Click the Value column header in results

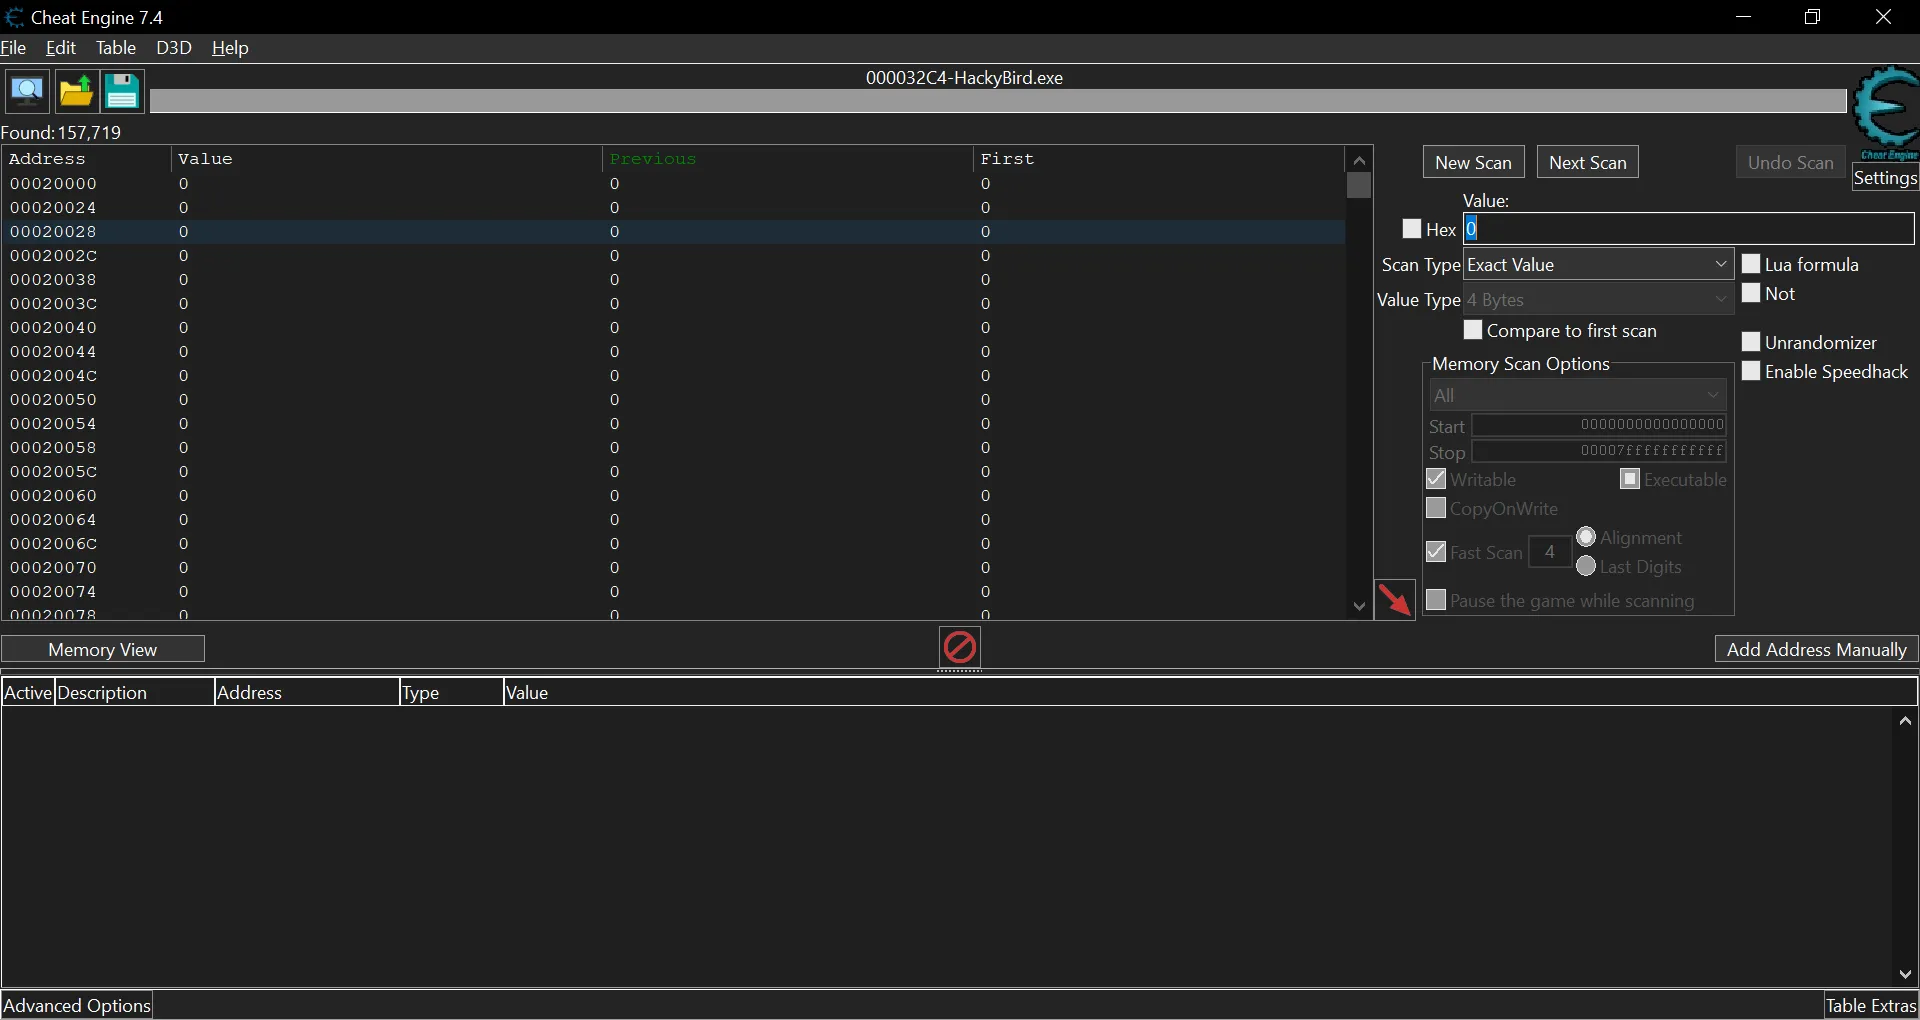click(387, 159)
